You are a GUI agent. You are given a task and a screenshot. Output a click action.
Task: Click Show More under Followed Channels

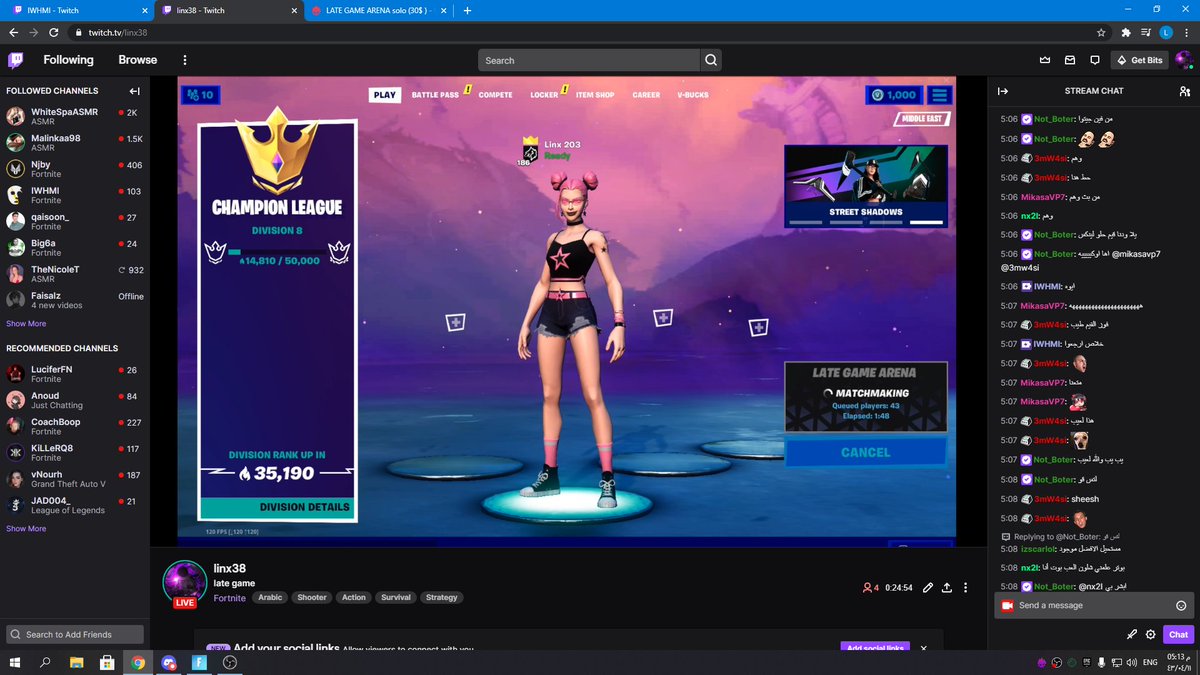point(26,324)
